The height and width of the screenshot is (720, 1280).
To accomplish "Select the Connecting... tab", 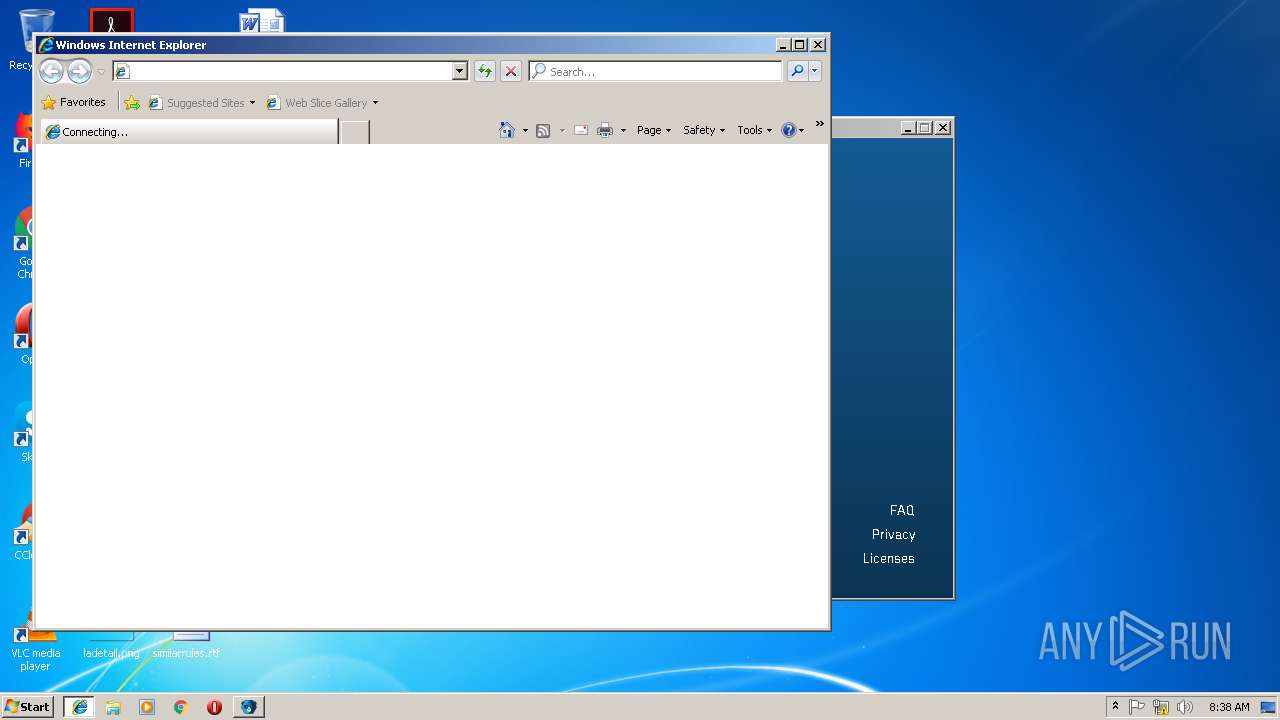I will point(188,131).
